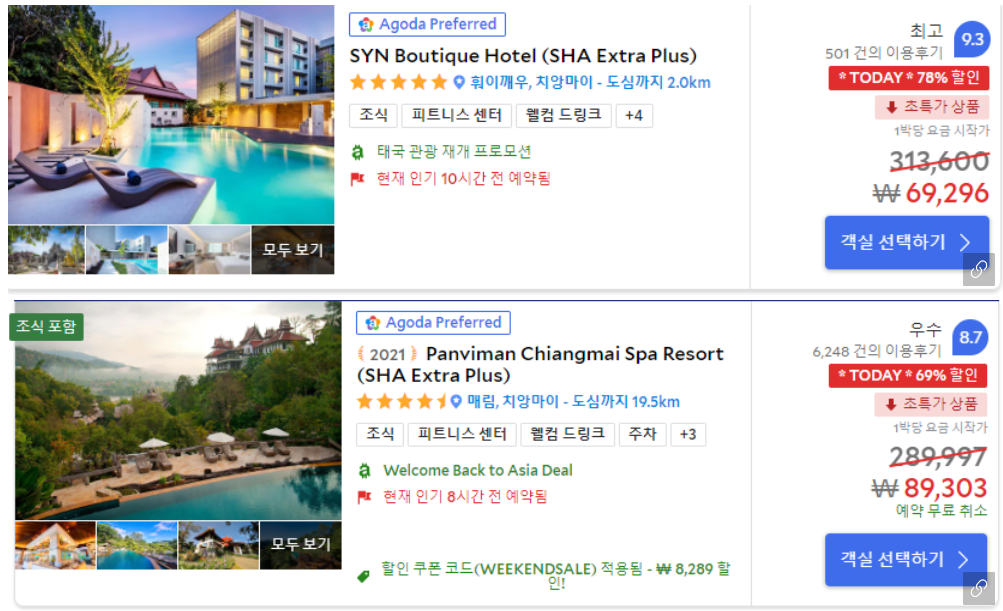This screenshot has height=611, width=1003.
Task: Click 주차 amenity tag on Panviman card
Action: pyautogui.click(x=642, y=434)
